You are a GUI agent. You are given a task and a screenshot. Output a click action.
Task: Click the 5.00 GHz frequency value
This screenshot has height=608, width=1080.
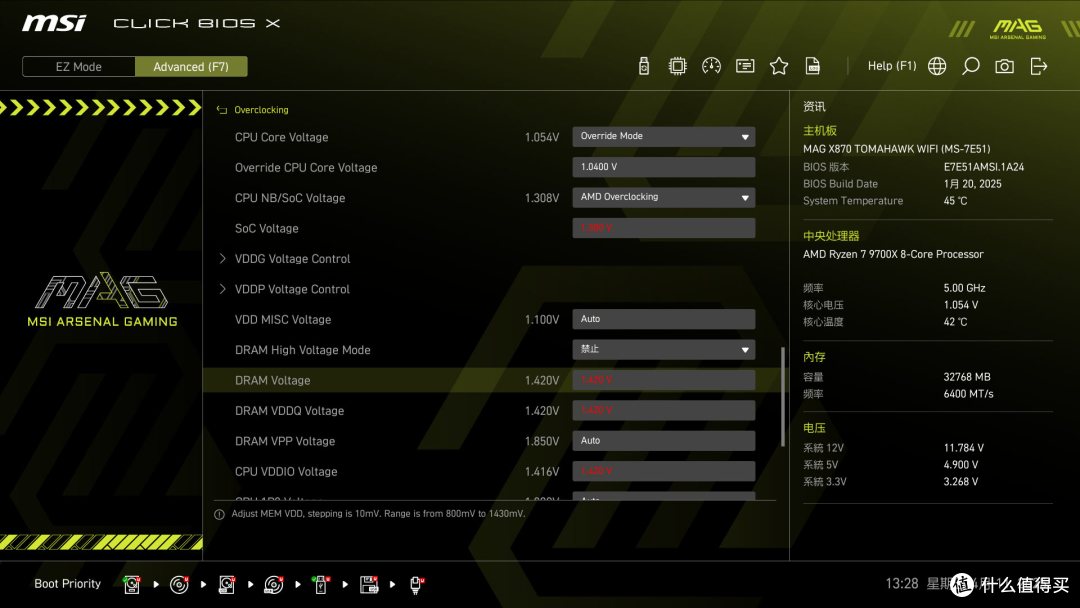click(x=964, y=288)
